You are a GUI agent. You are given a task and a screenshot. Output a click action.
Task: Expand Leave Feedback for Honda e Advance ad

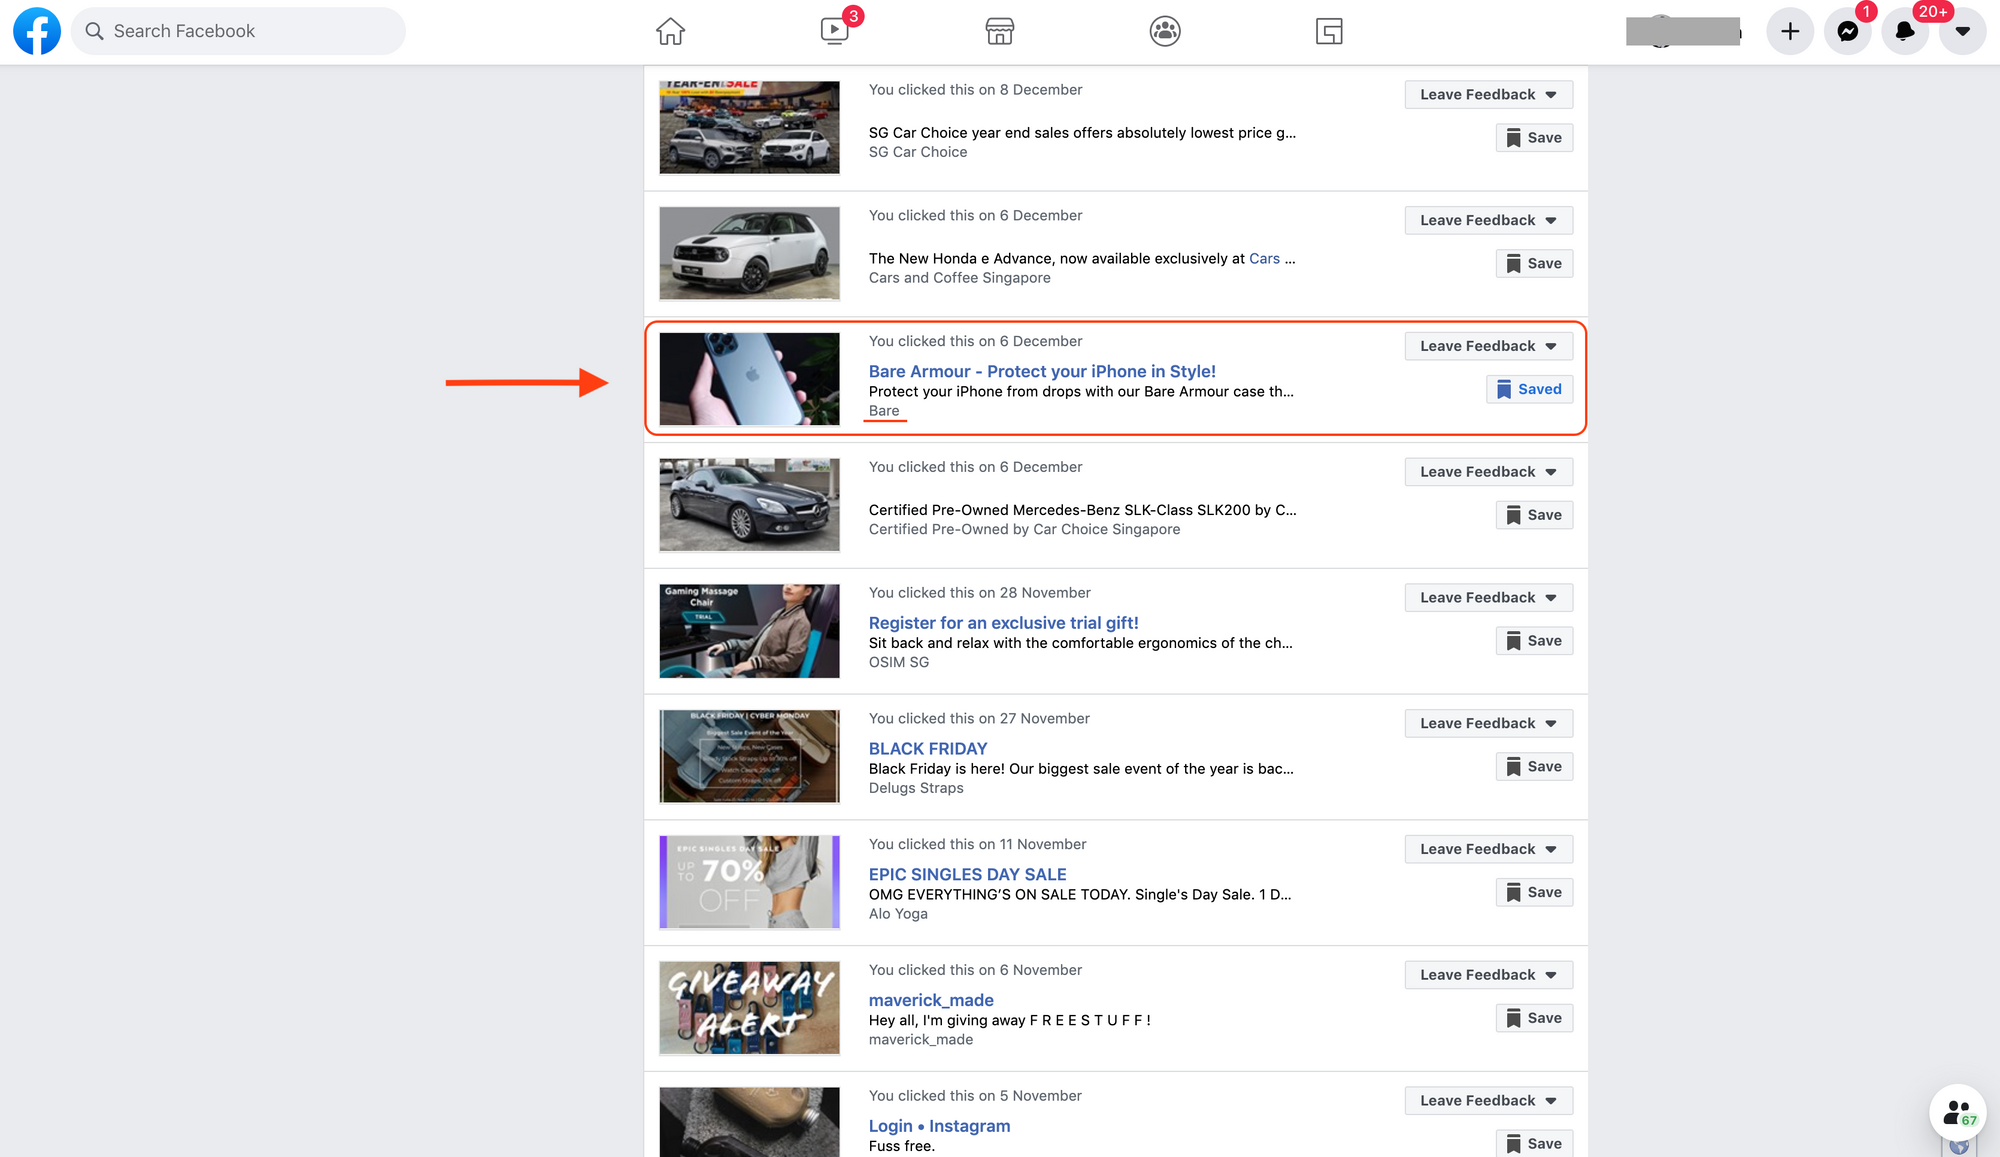click(1488, 220)
